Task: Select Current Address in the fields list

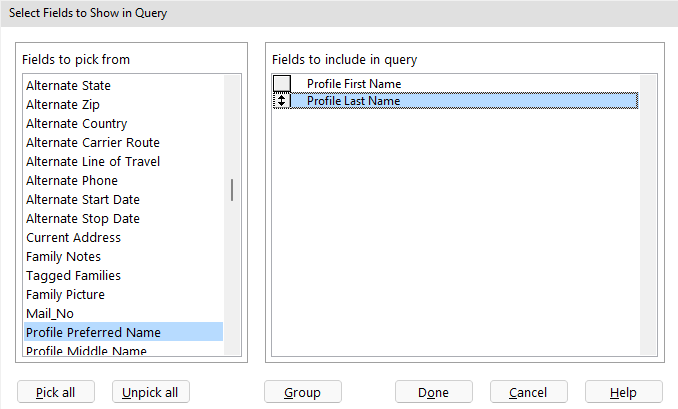Action: pos(73,238)
